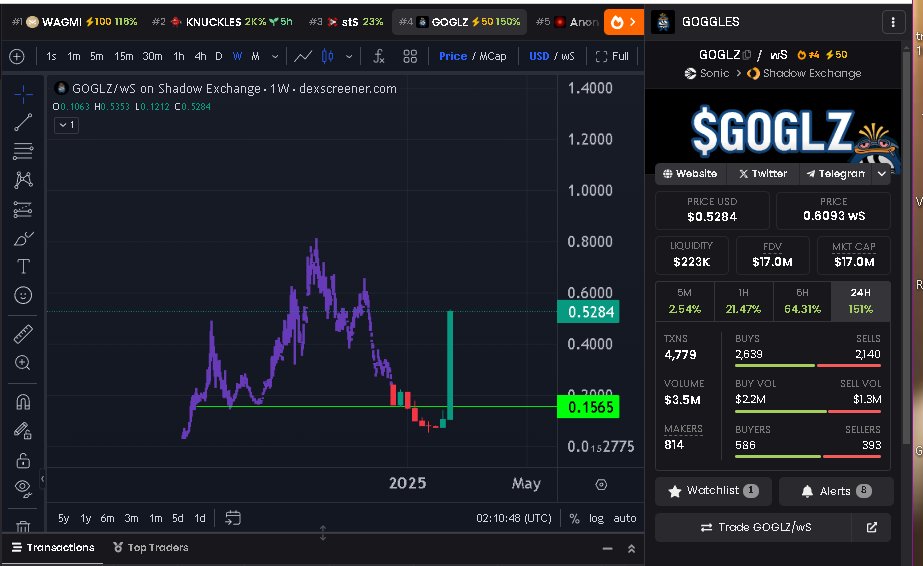Toggle stay in drawing mode
Screen dimensions: 923x566
[23, 431]
